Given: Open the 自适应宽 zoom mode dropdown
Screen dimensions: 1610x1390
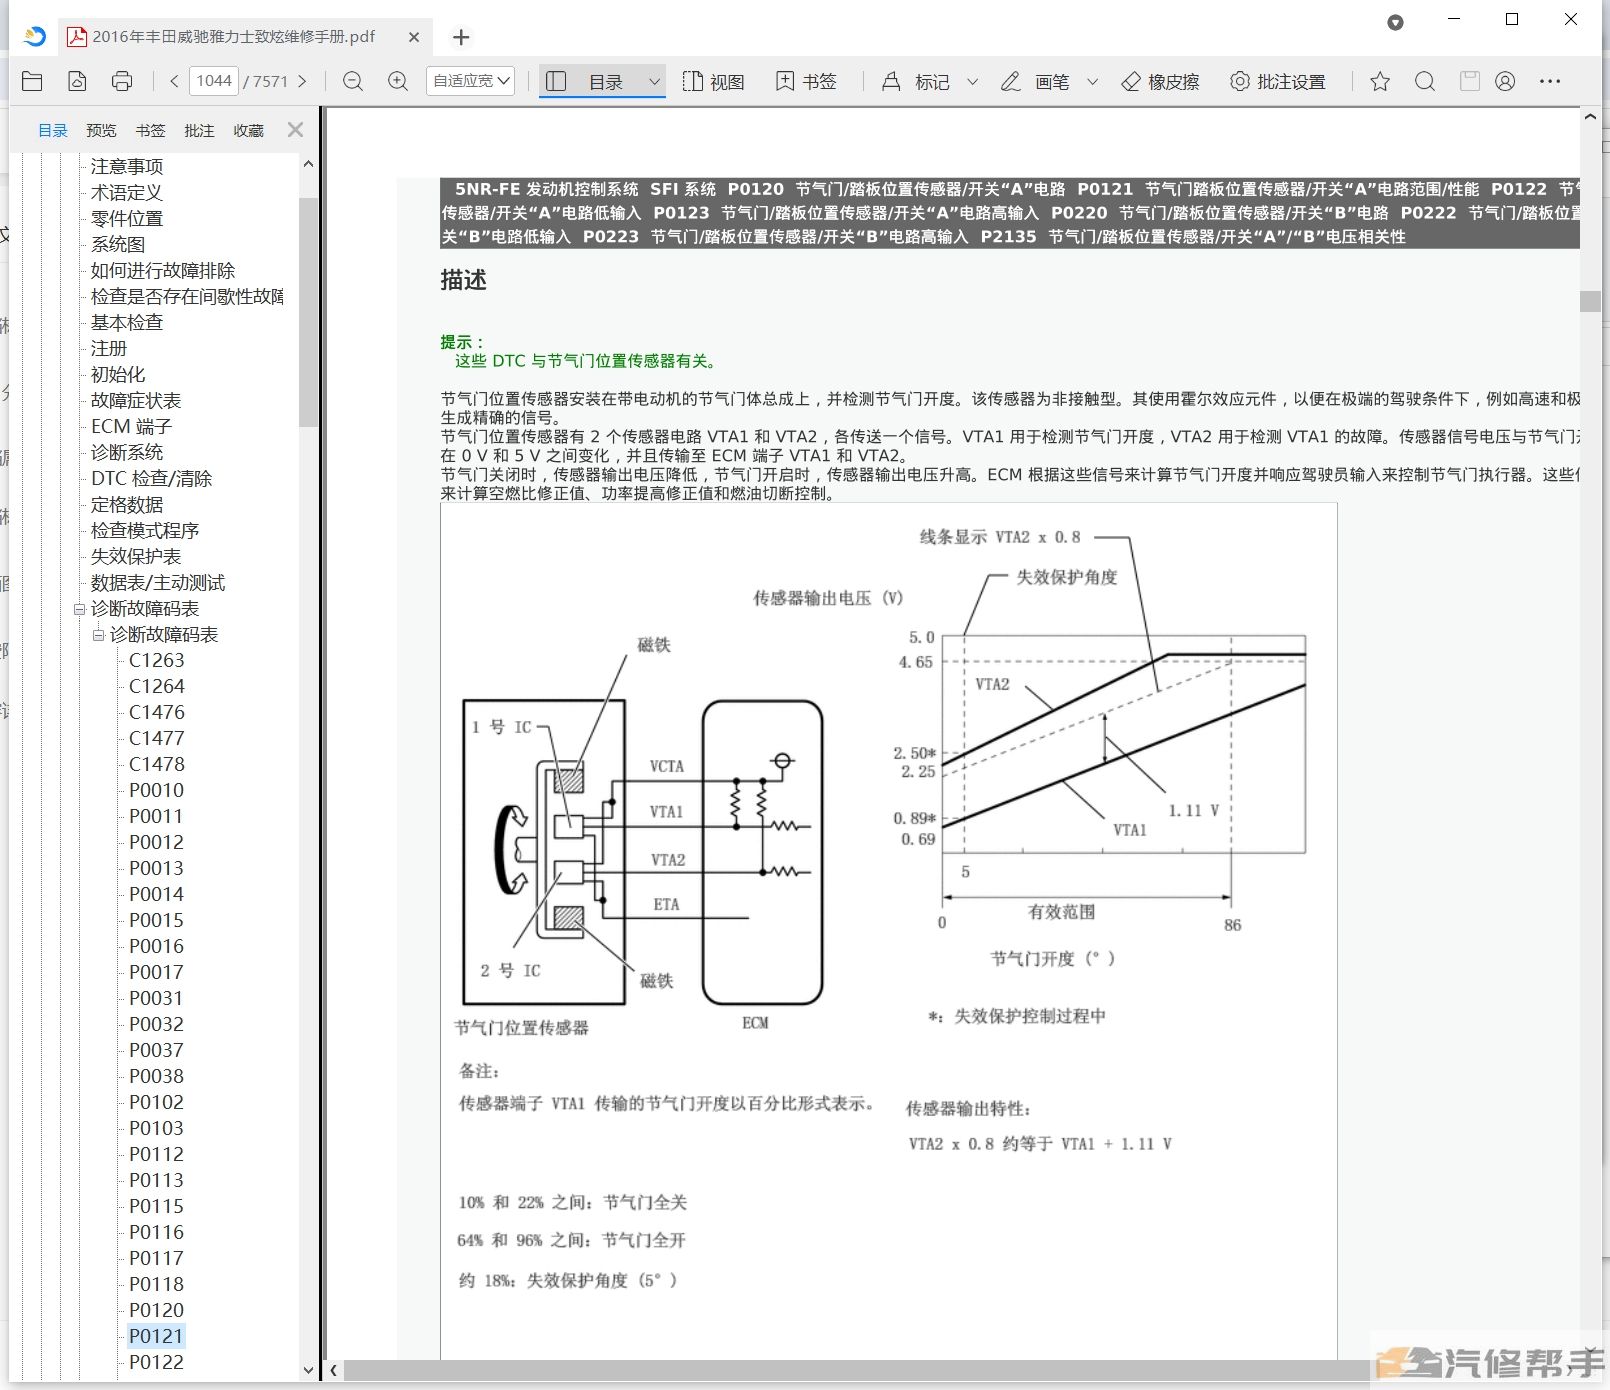Looking at the screenshot, I should pyautogui.click(x=471, y=81).
